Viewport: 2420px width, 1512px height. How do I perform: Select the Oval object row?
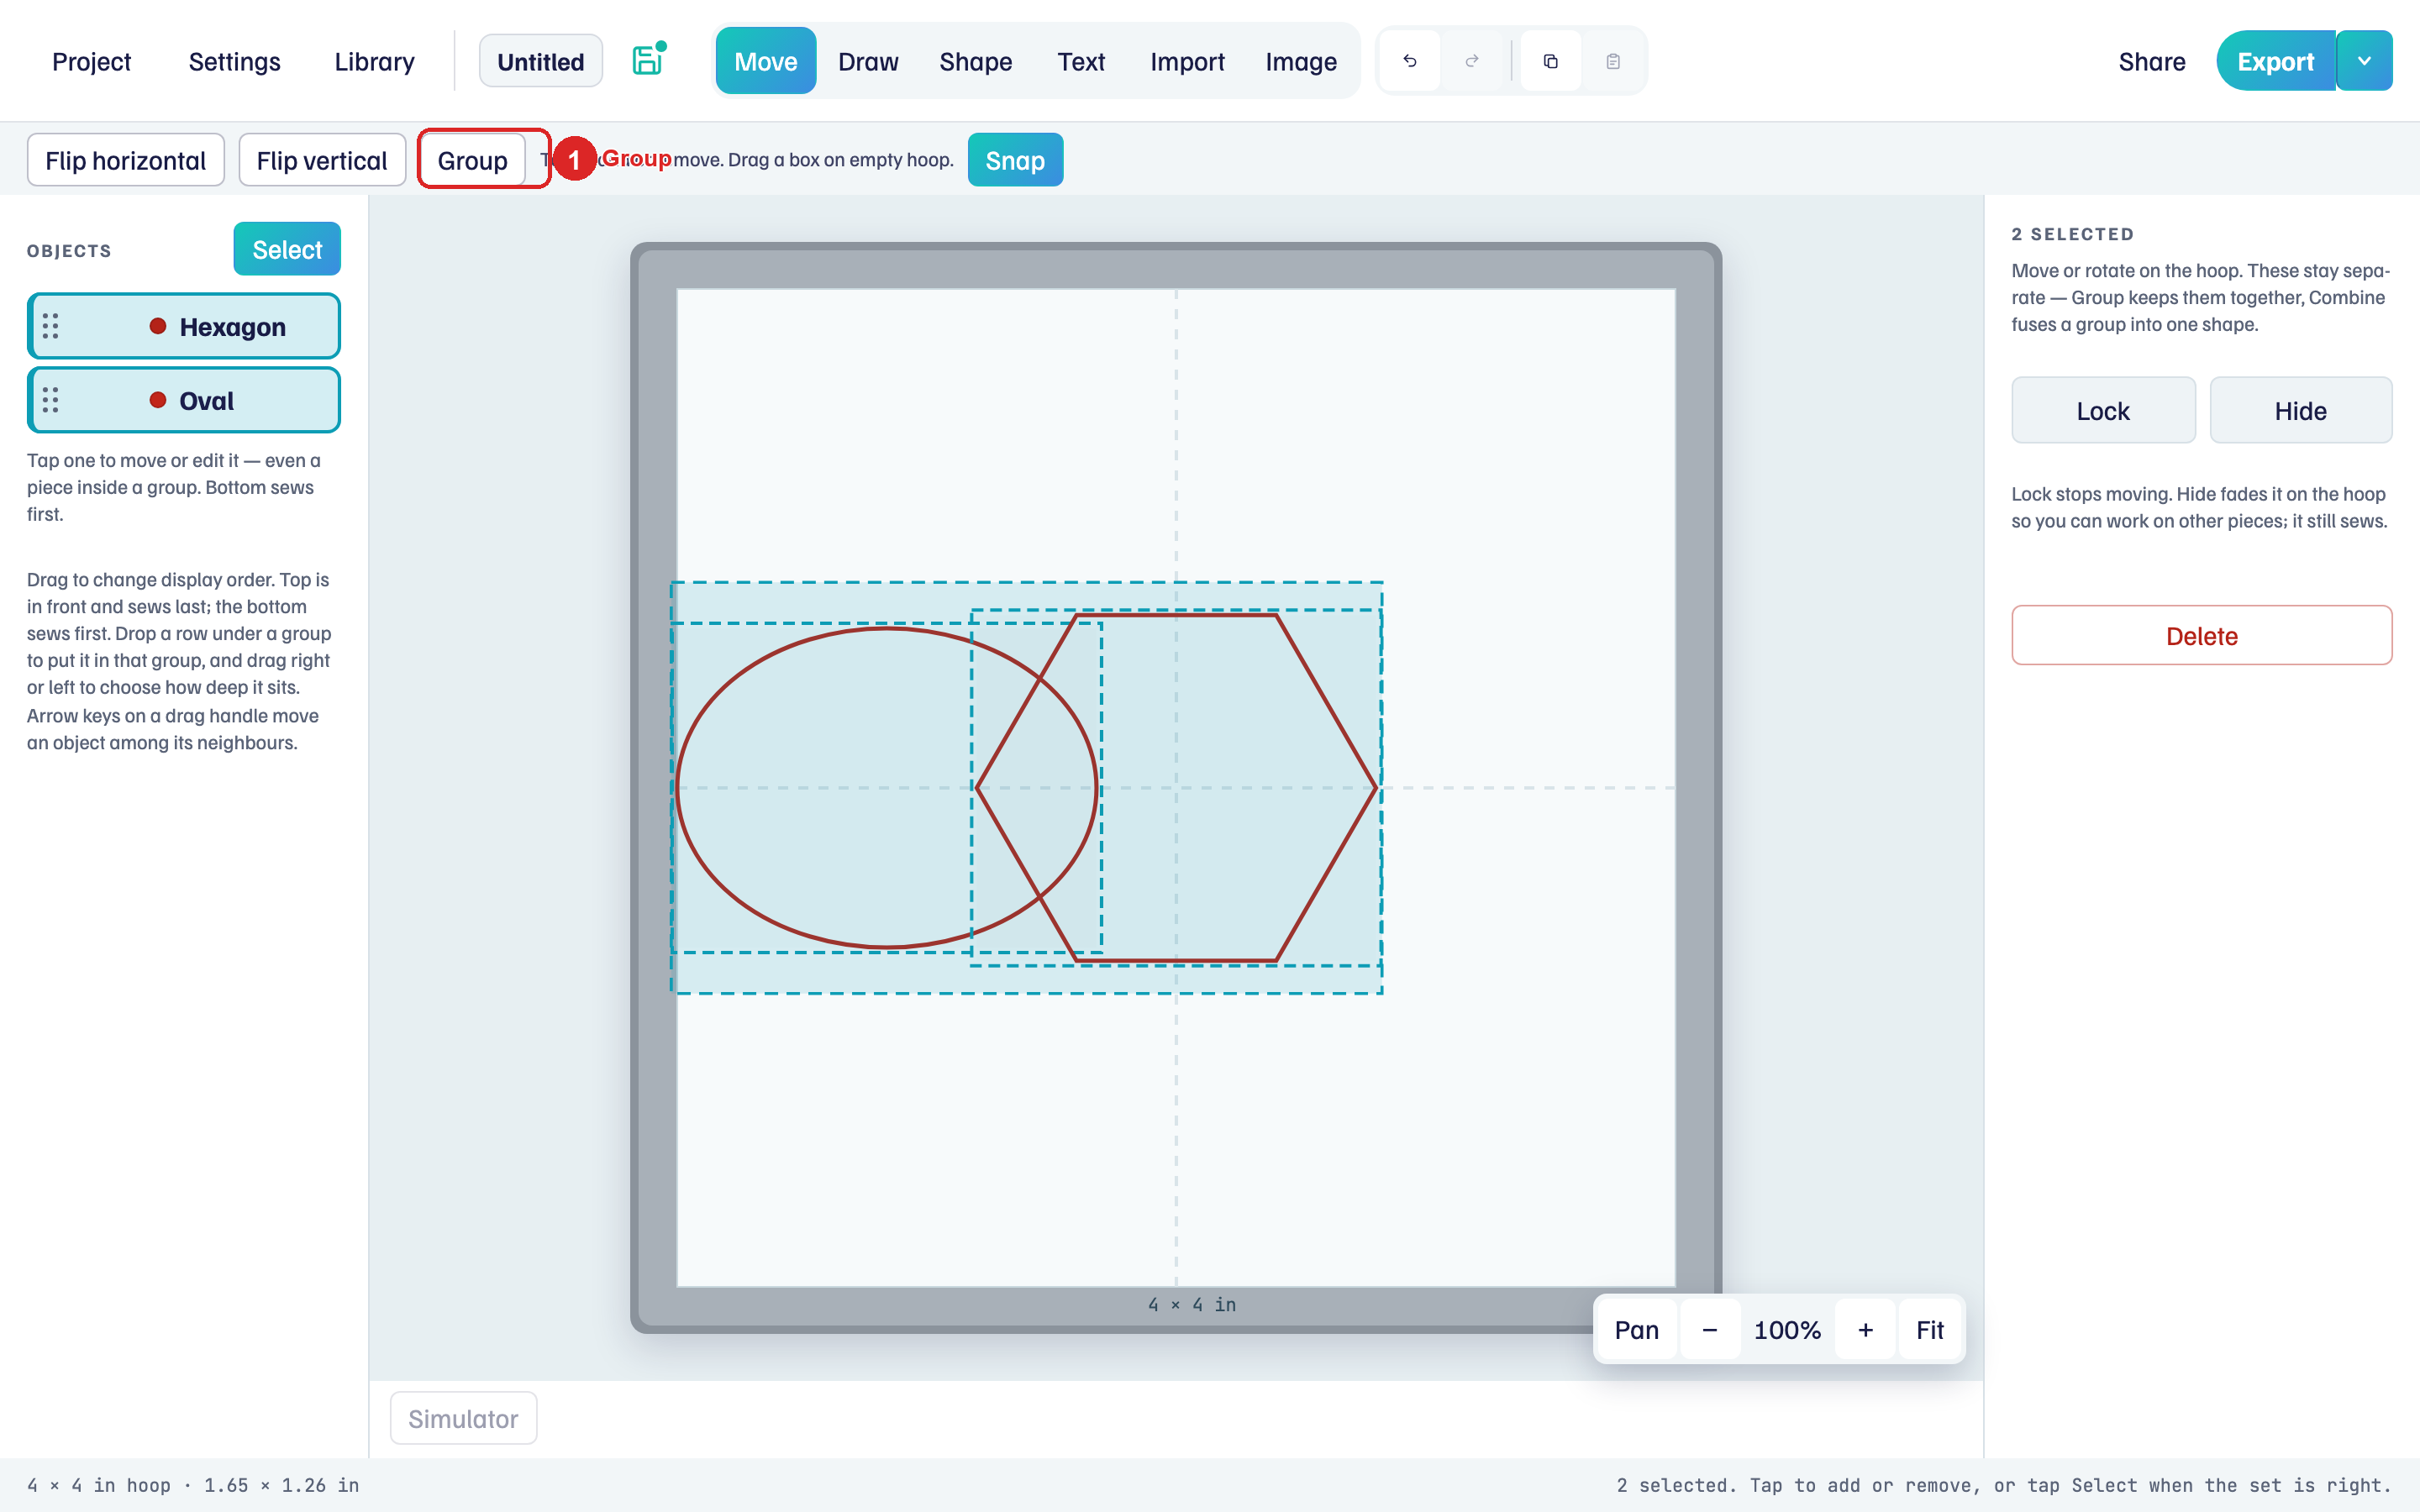pyautogui.click(x=184, y=400)
